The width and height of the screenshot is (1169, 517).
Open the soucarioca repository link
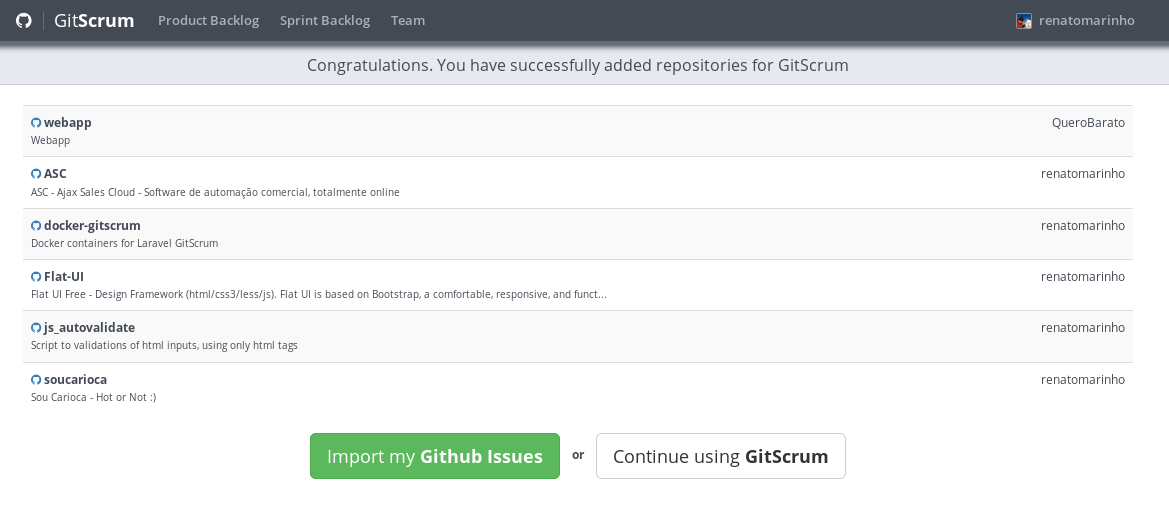[x=75, y=379]
